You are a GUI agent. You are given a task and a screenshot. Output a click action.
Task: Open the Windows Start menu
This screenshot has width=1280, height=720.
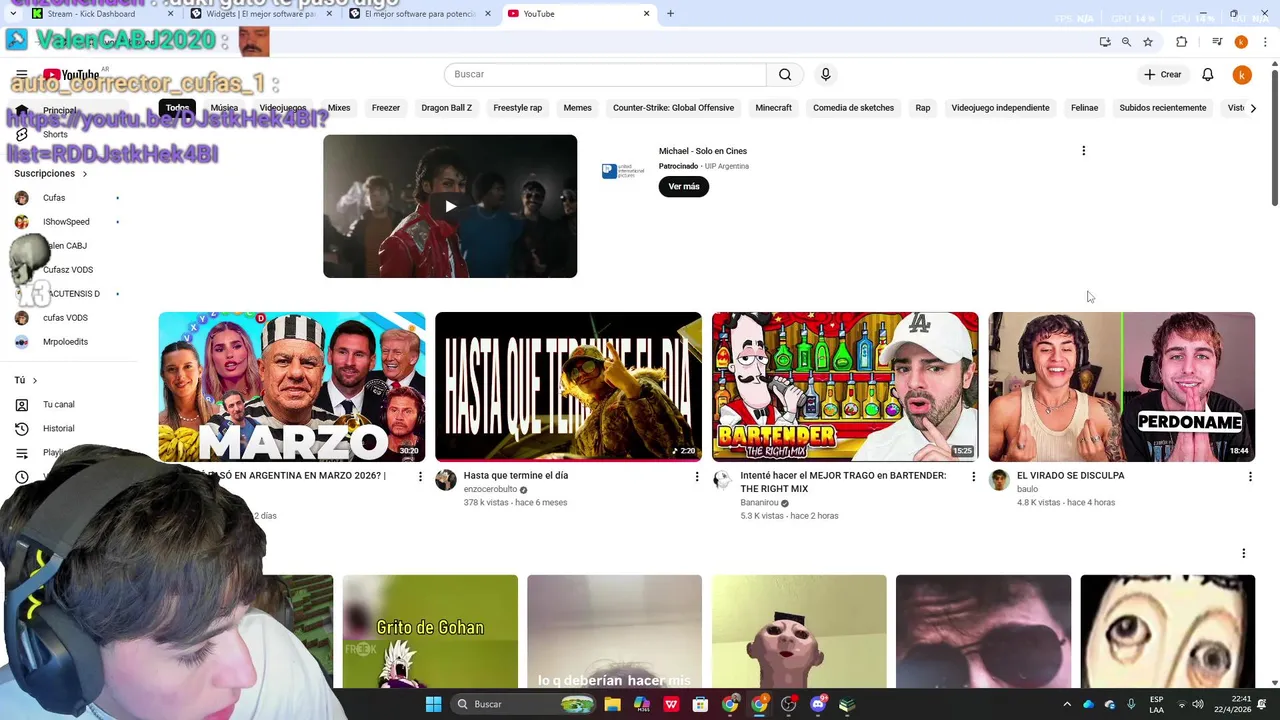tap(433, 704)
